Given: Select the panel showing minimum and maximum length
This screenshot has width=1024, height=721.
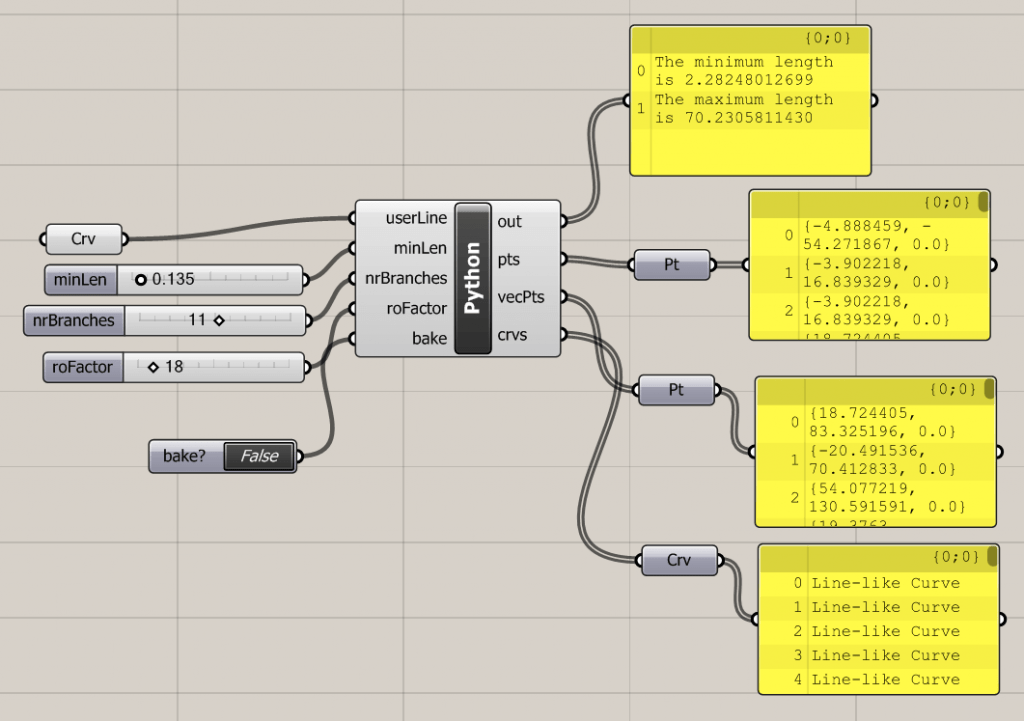Looking at the screenshot, I should pyautogui.click(x=750, y=100).
